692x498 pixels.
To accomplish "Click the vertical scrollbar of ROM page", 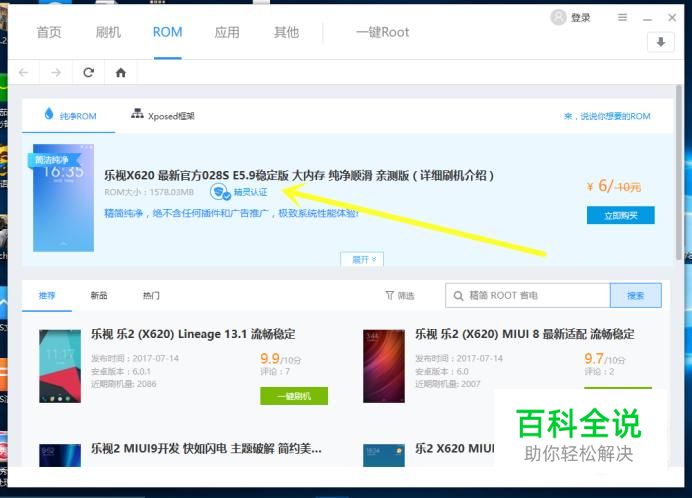I will coord(679,172).
